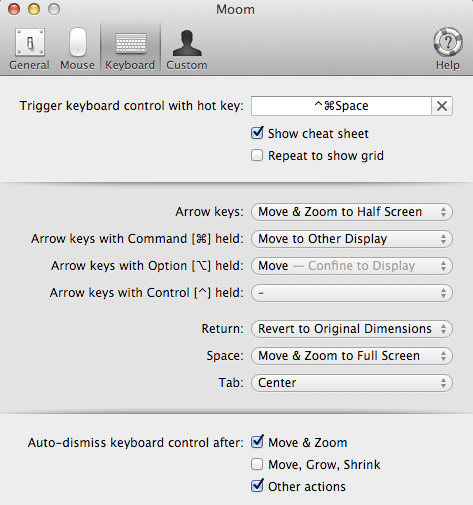473x505 pixels.
Task: Uncheck Show cheat sheet
Action: pyautogui.click(x=257, y=133)
